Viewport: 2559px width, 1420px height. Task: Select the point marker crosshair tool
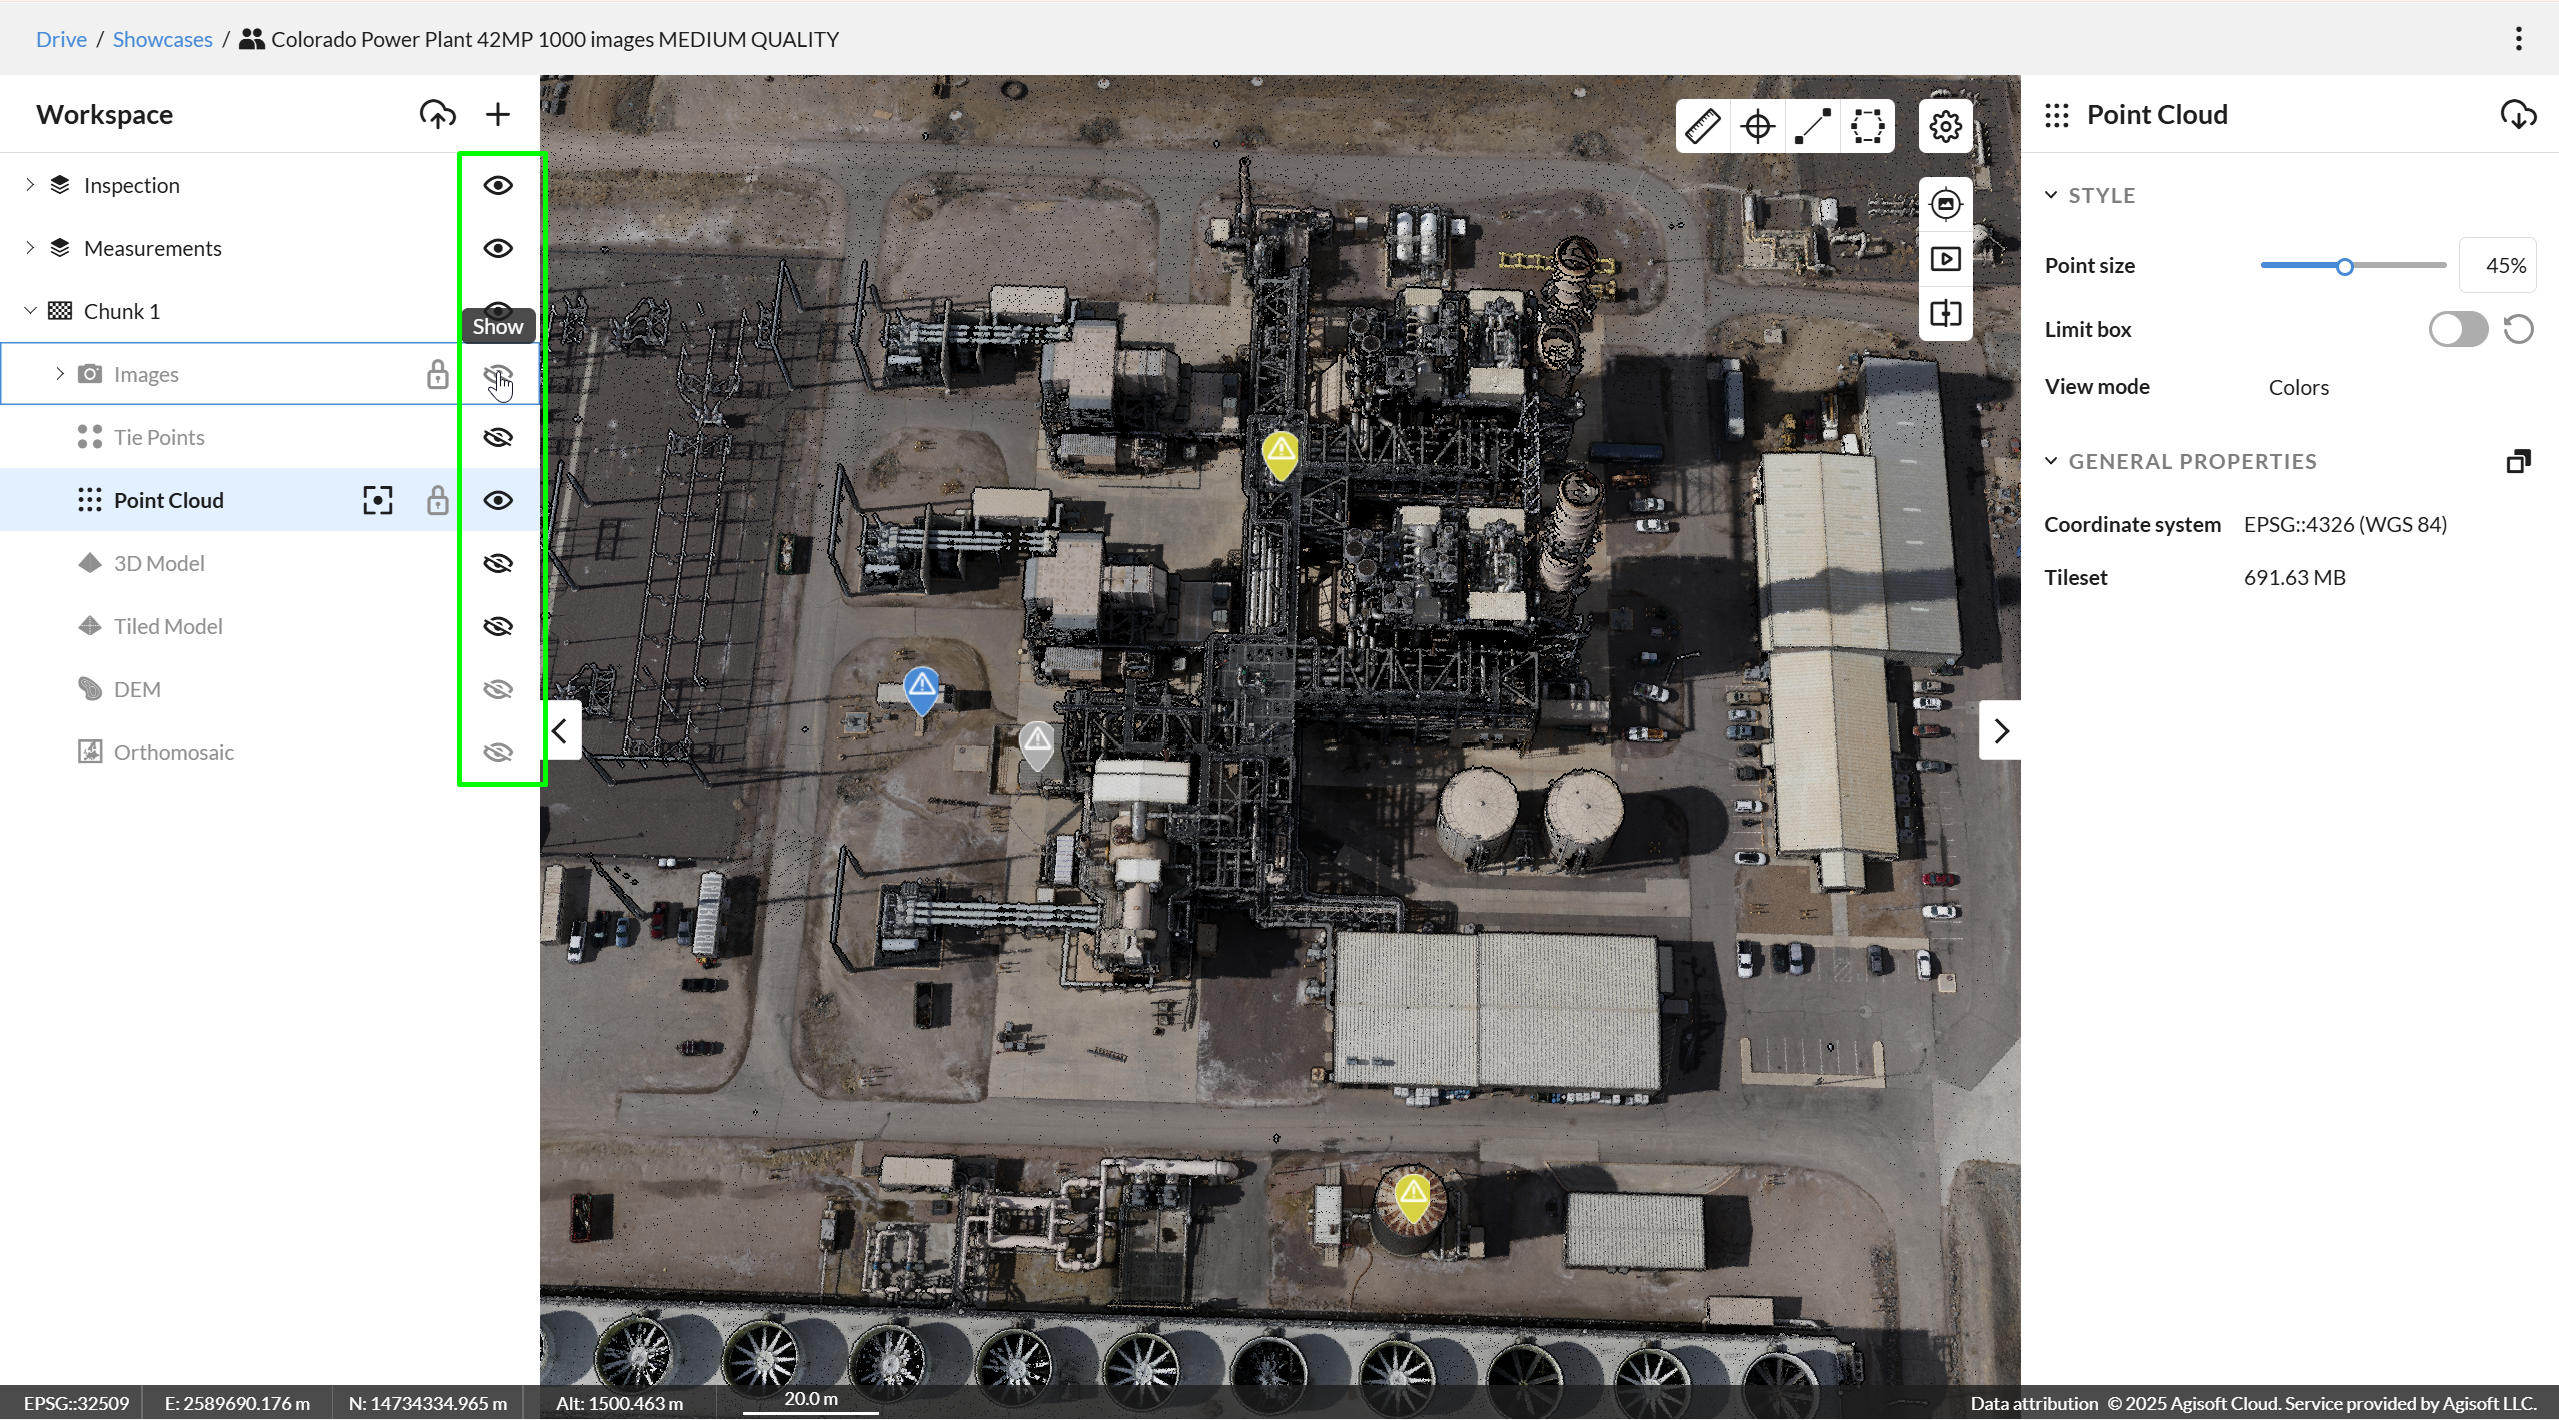click(1757, 127)
